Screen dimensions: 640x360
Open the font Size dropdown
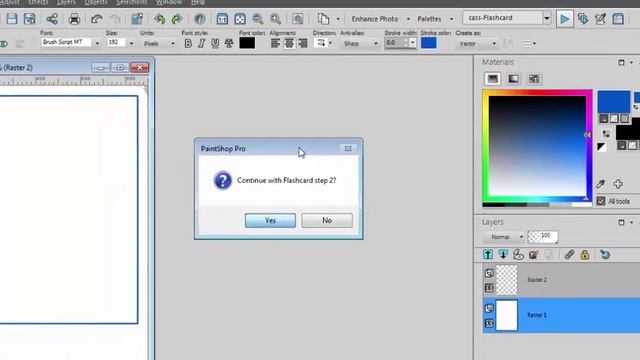(x=131, y=43)
